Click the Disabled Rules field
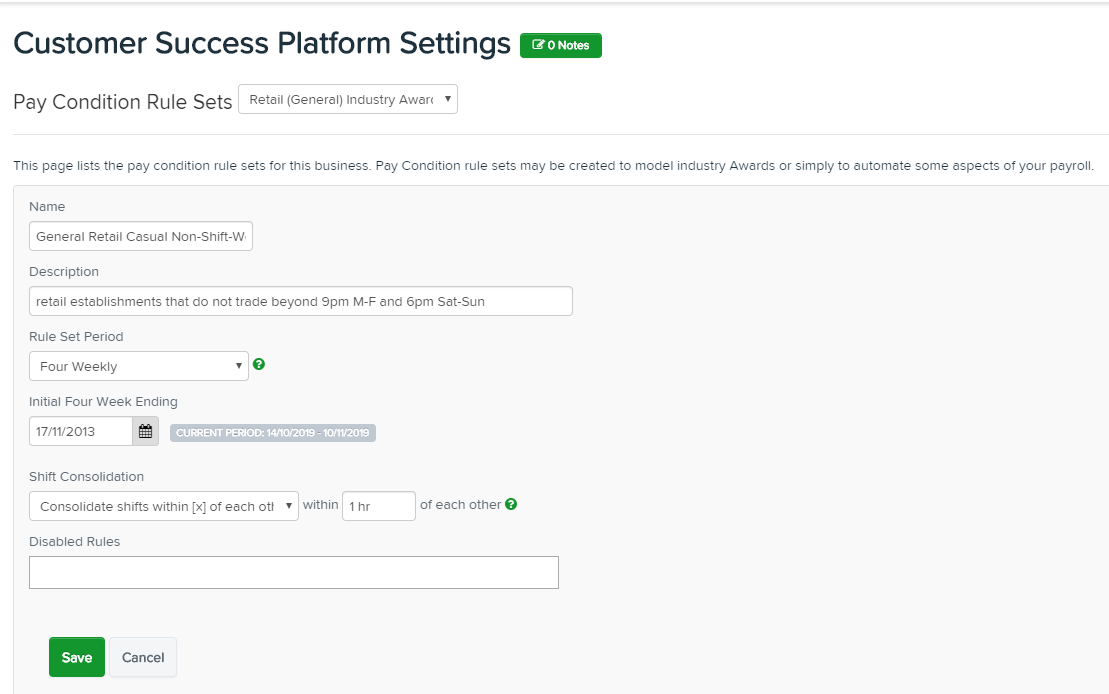 click(294, 572)
